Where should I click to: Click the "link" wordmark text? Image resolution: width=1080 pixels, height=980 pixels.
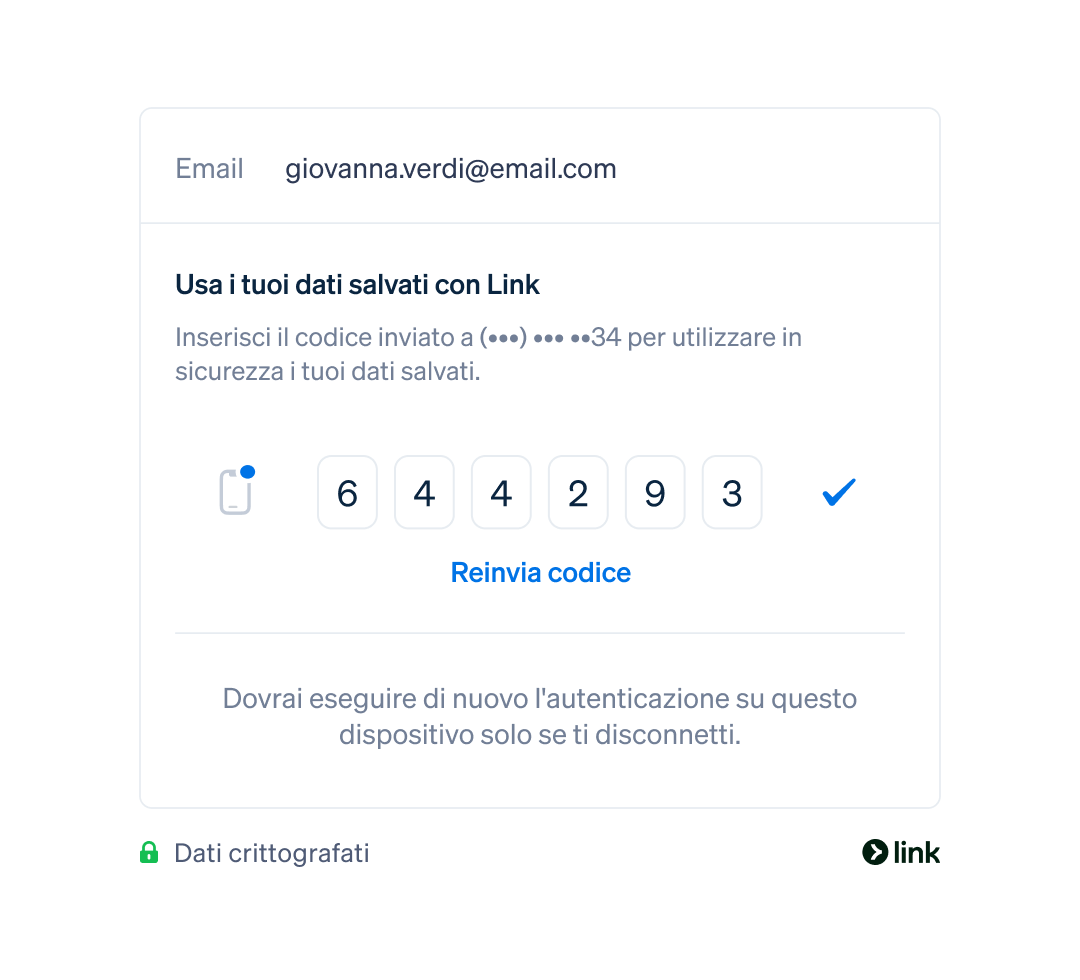point(916,853)
